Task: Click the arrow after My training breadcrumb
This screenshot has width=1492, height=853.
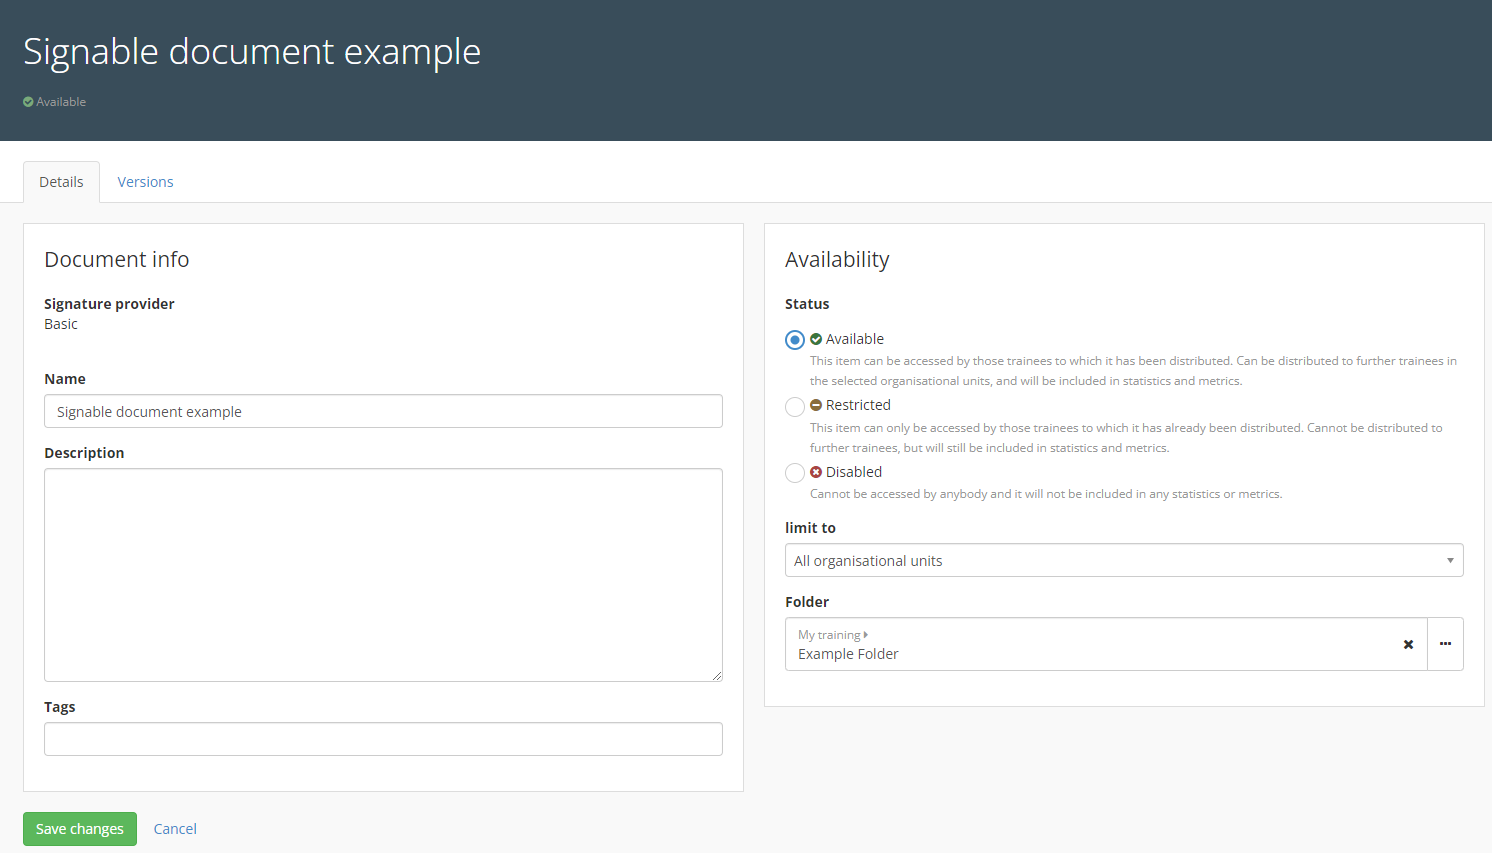Action: click(866, 635)
